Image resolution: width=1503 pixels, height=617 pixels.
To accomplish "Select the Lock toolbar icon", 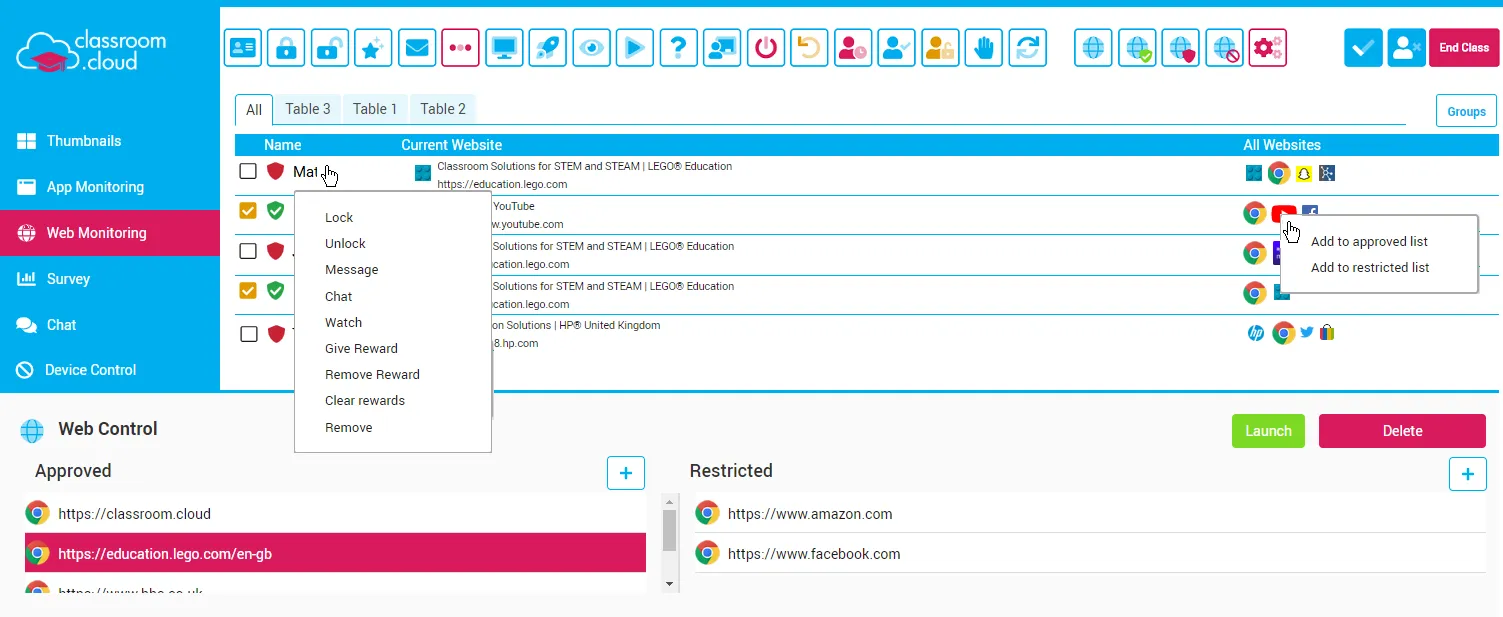I will tap(286, 47).
